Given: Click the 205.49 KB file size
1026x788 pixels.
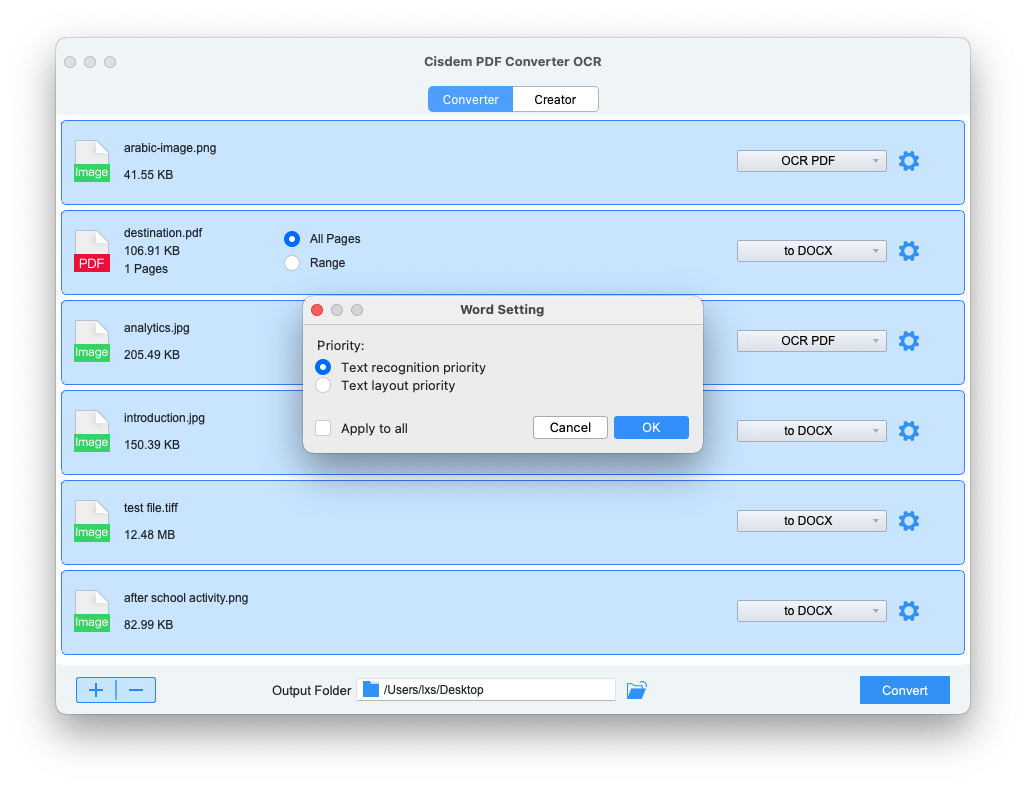Looking at the screenshot, I should (152, 355).
